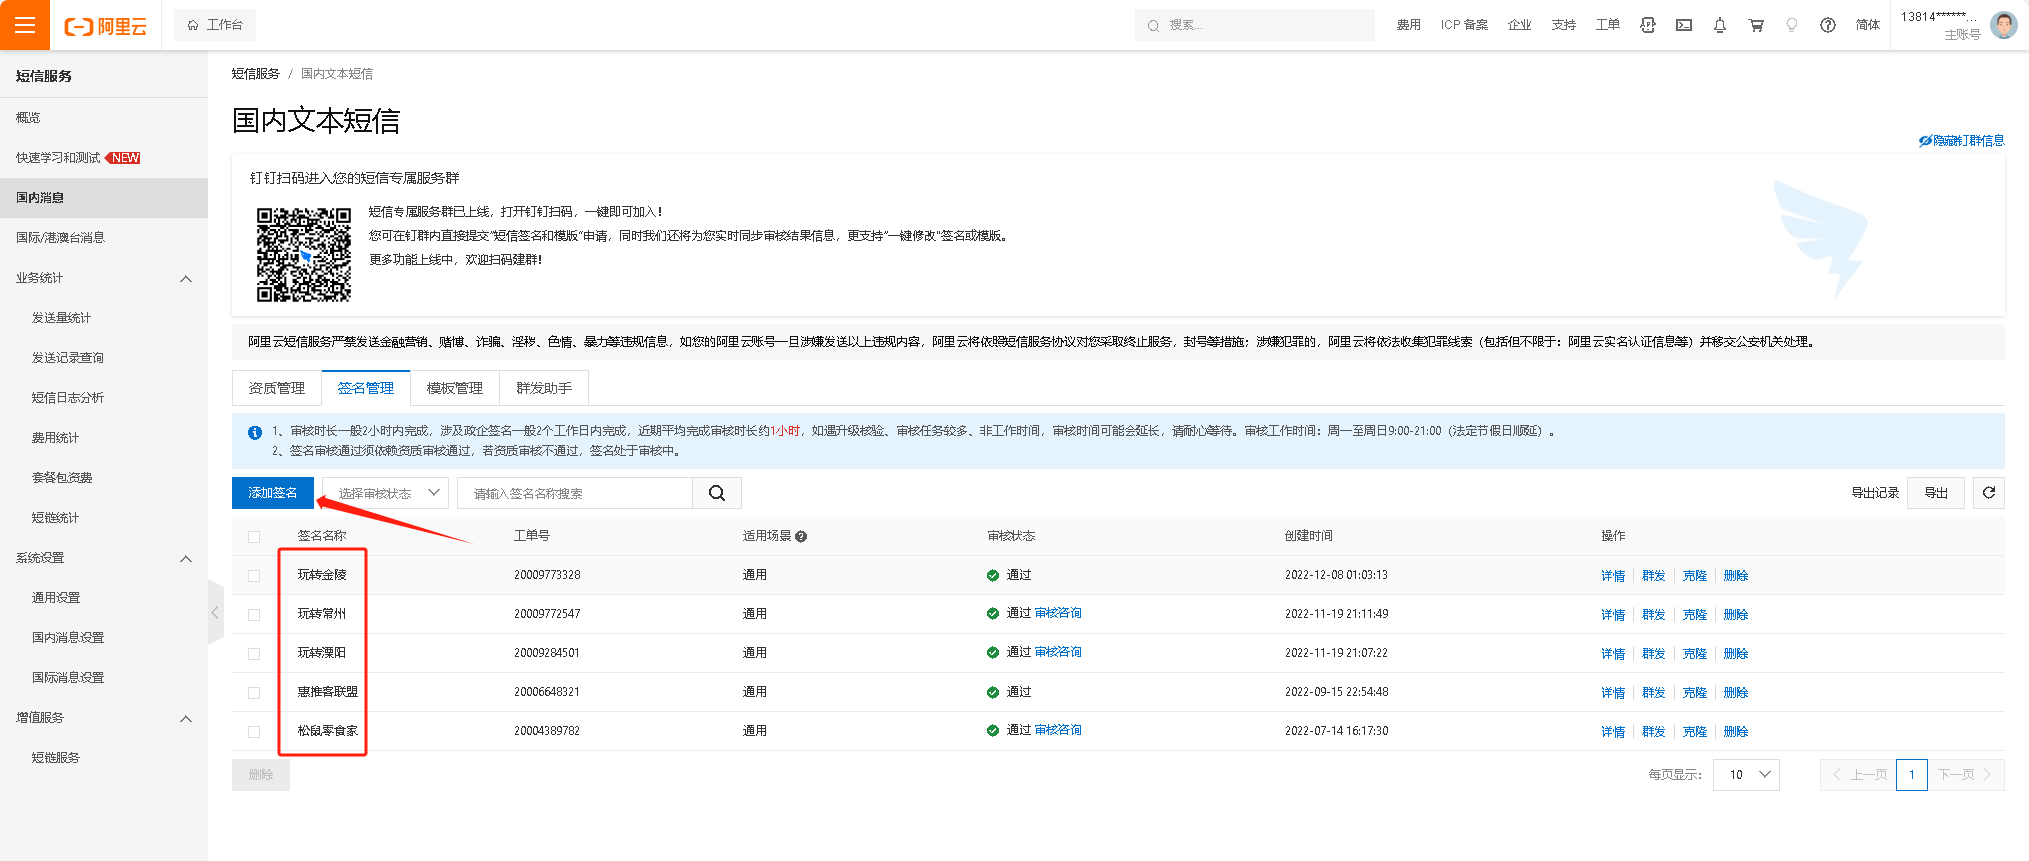Click the 导出 button

coord(1936,493)
